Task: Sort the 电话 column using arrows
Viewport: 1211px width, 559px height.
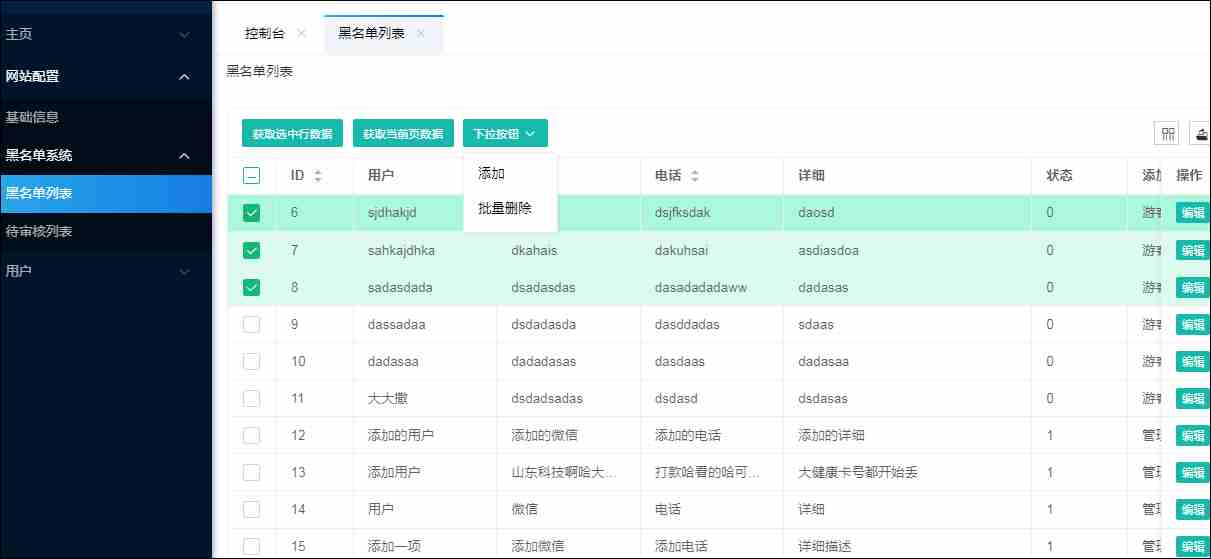Action: click(695, 176)
